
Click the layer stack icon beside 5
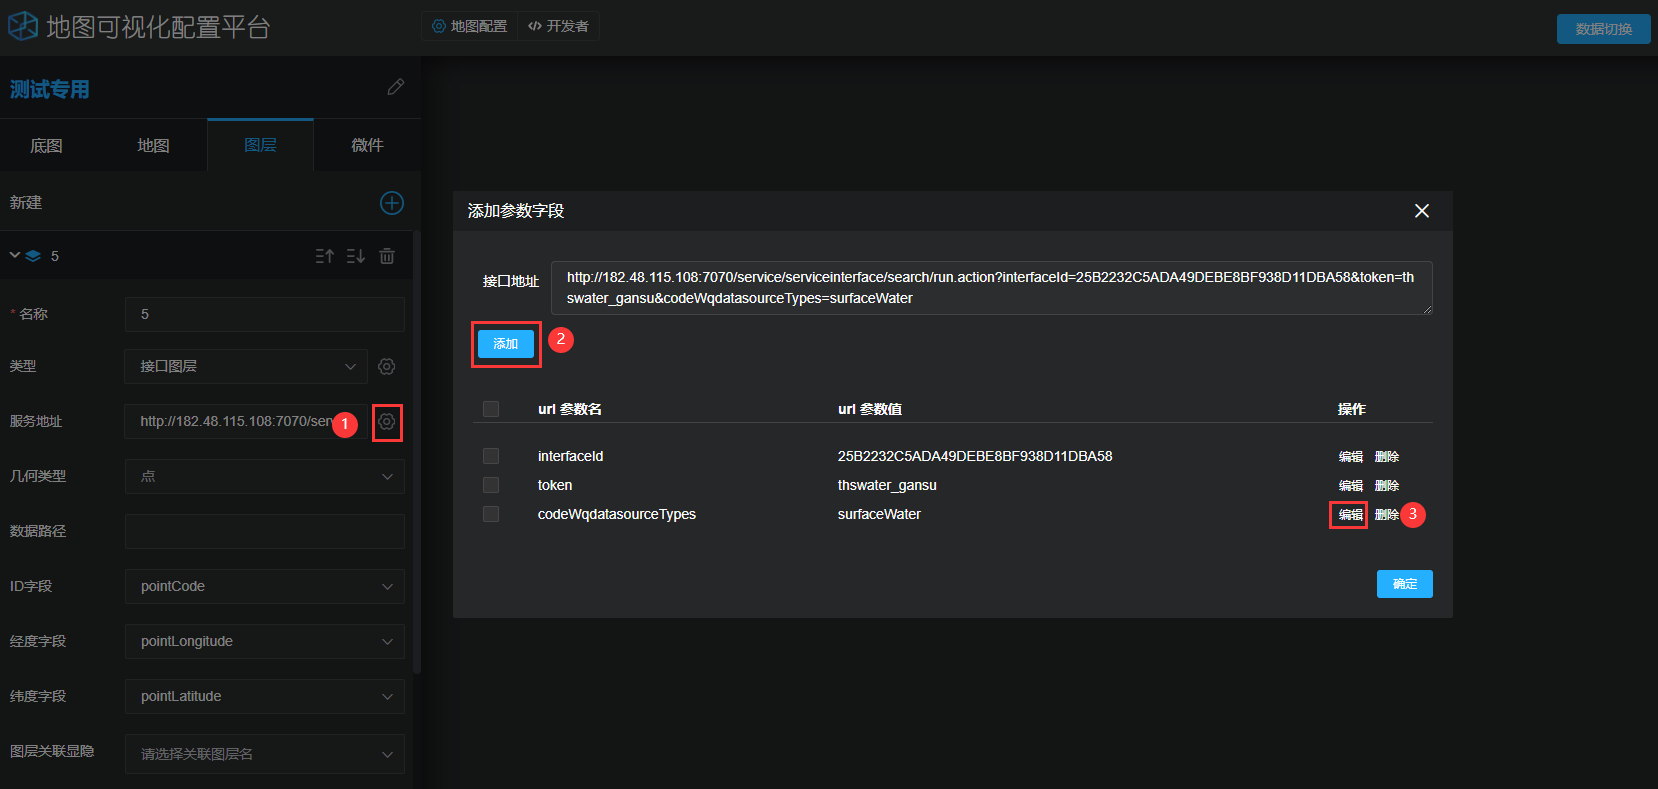[33, 256]
